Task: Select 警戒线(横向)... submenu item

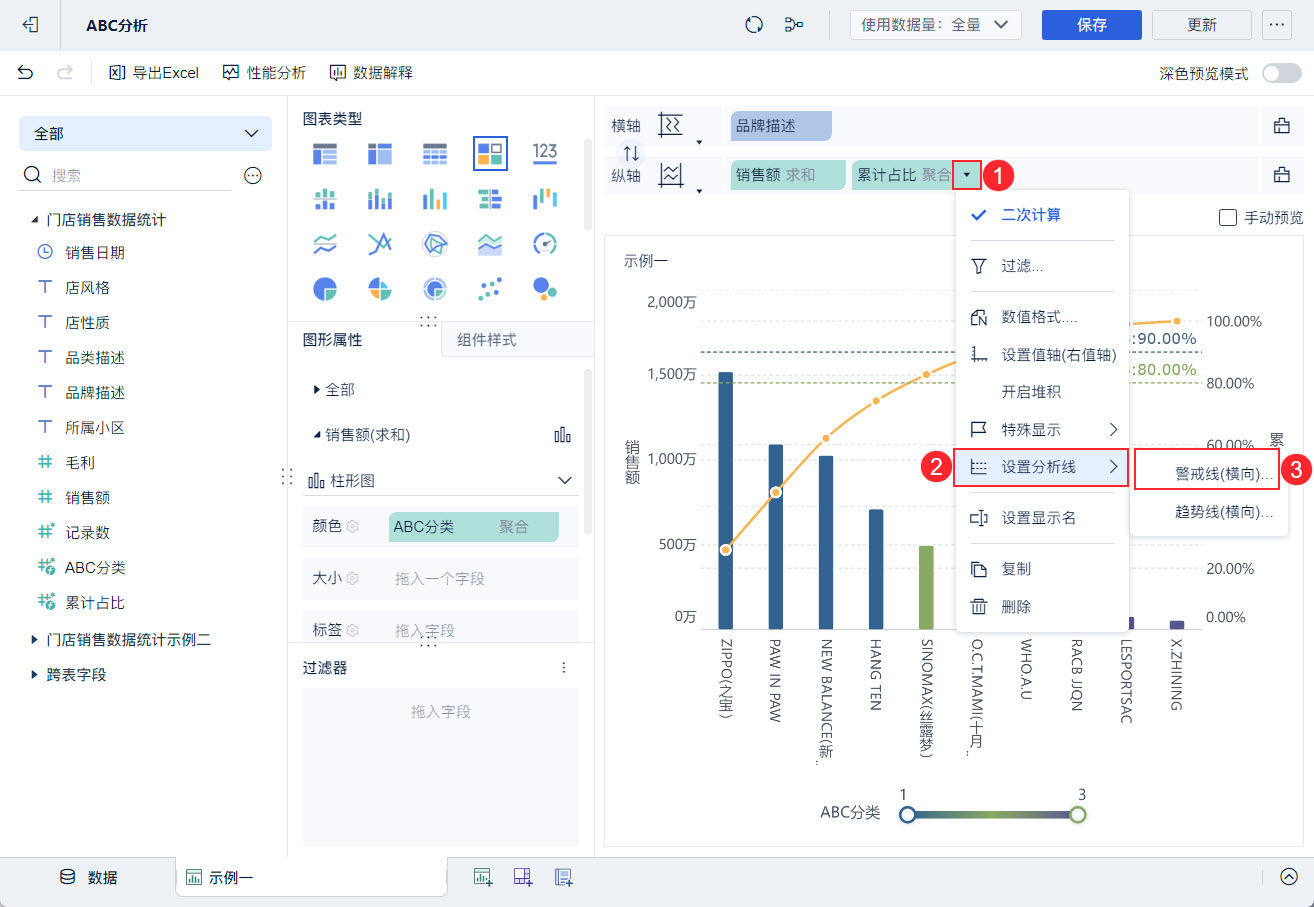Action: [1207, 474]
